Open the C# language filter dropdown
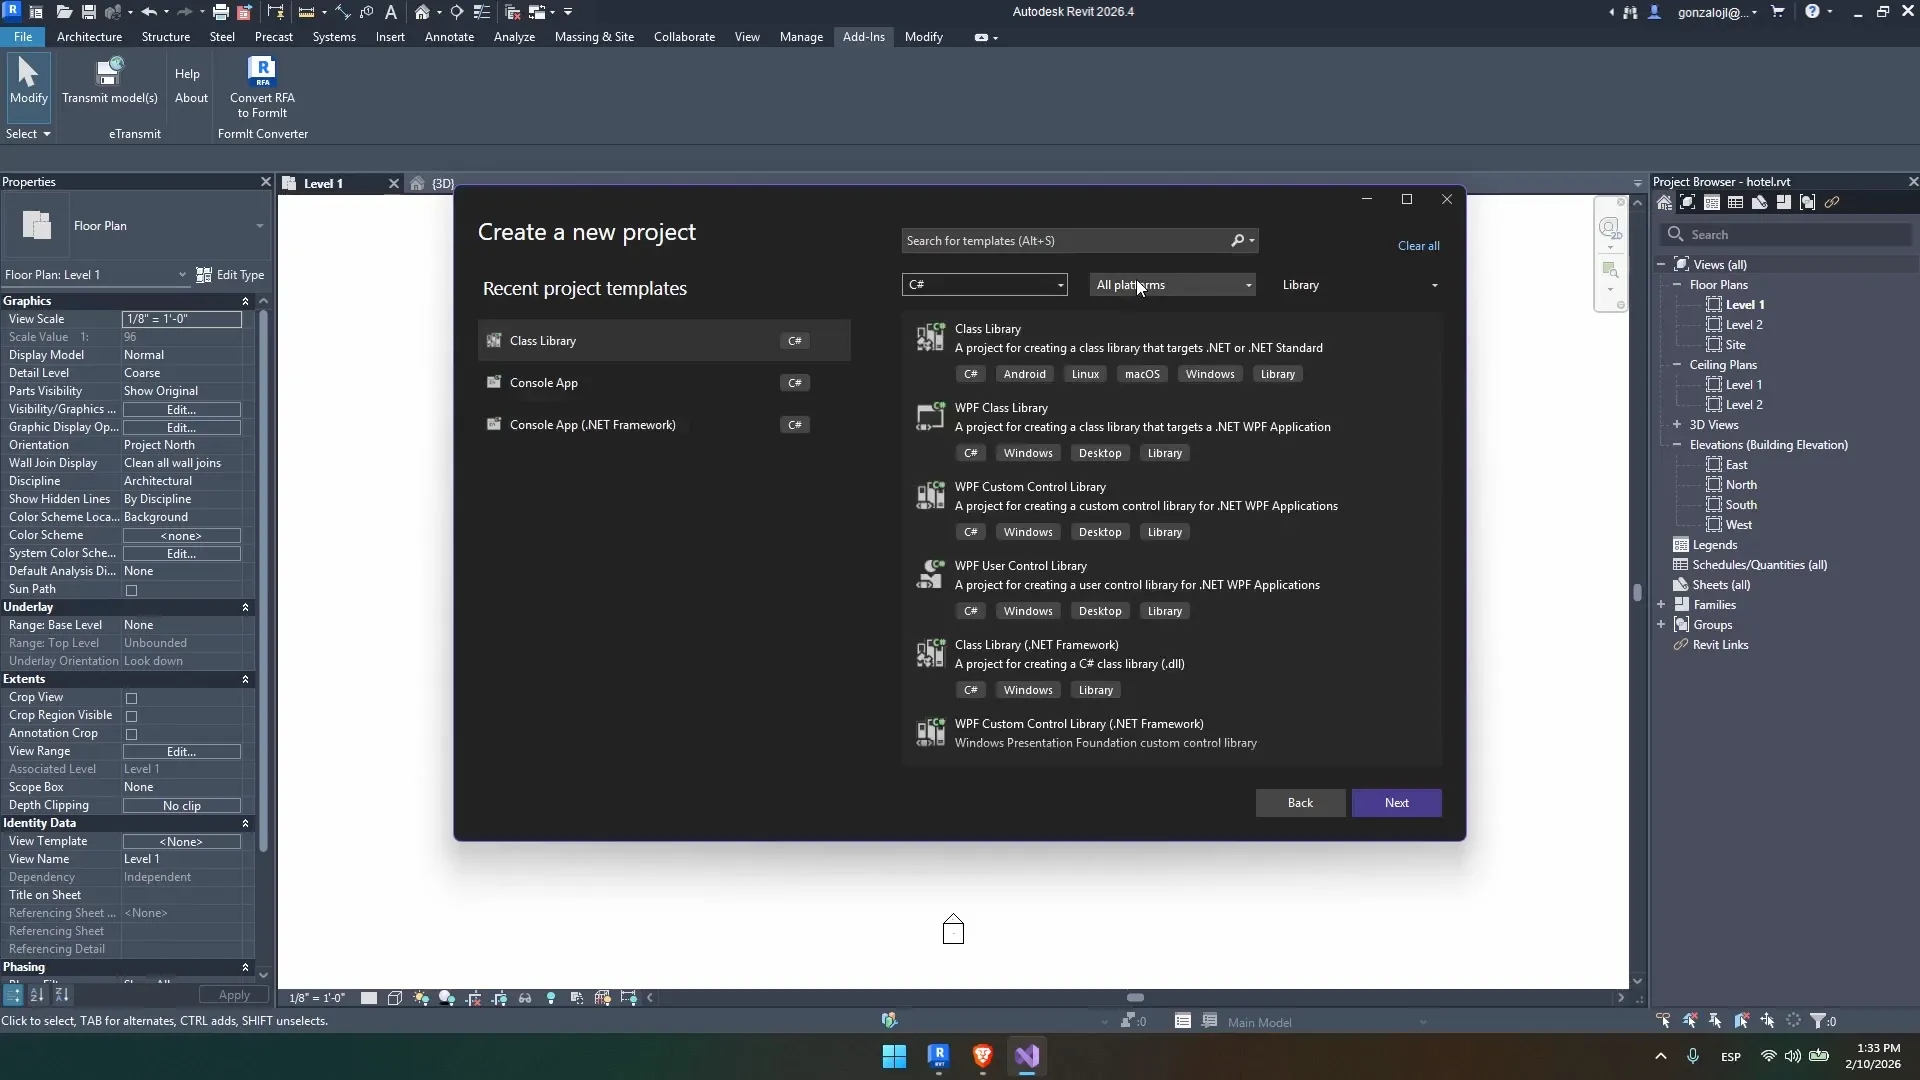Screen dimensions: 1920x1080 click(984, 285)
